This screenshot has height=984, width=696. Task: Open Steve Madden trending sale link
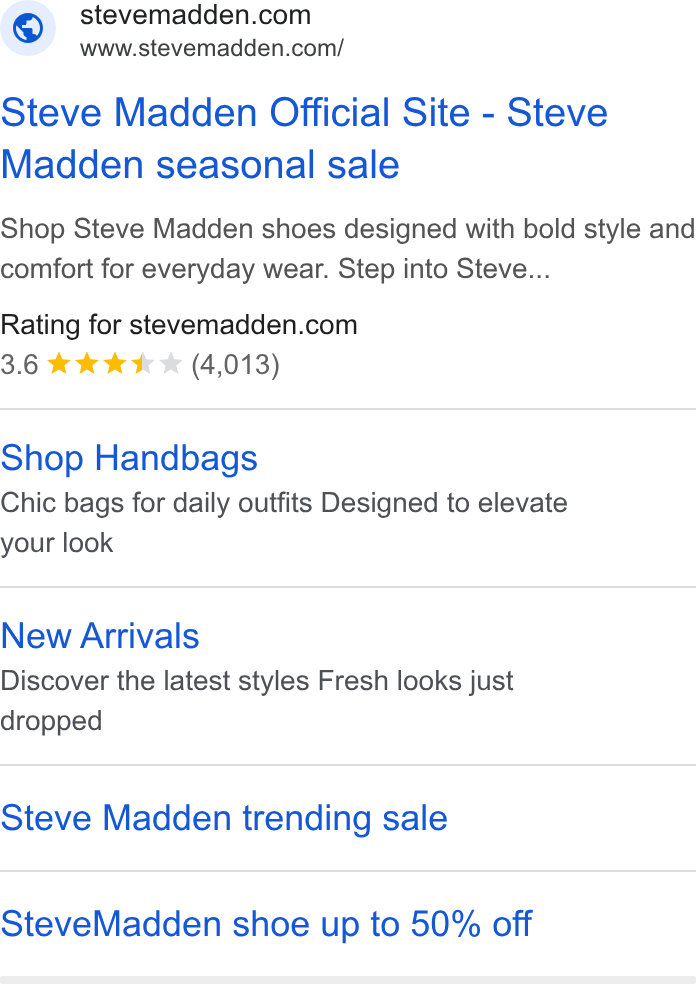[224, 818]
